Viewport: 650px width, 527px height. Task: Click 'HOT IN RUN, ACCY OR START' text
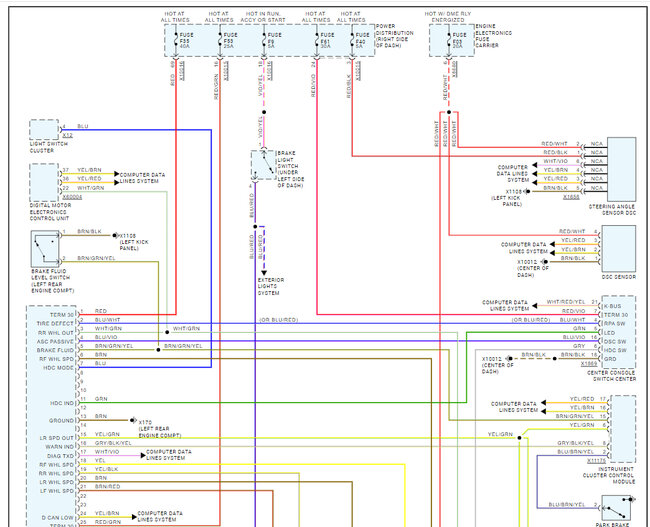[263, 17]
